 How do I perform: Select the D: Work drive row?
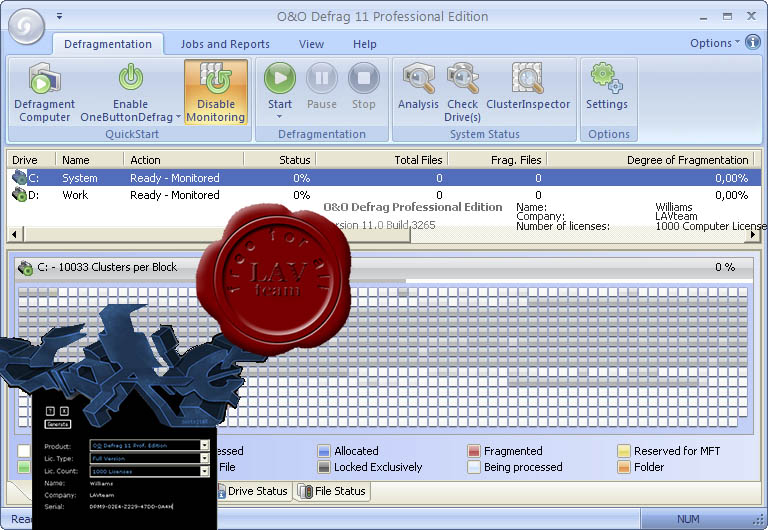[x=384, y=194]
